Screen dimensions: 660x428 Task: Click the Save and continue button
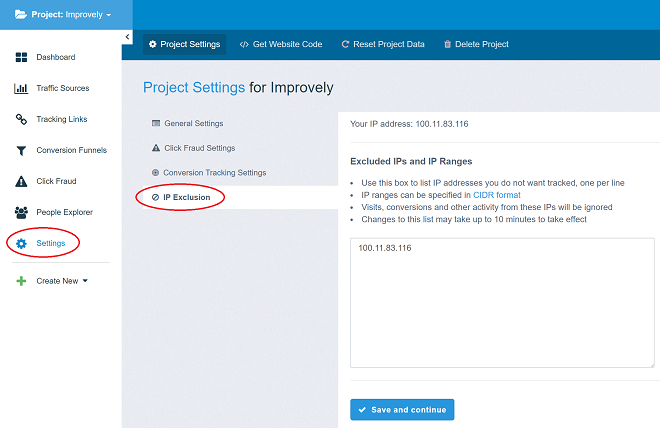click(402, 409)
